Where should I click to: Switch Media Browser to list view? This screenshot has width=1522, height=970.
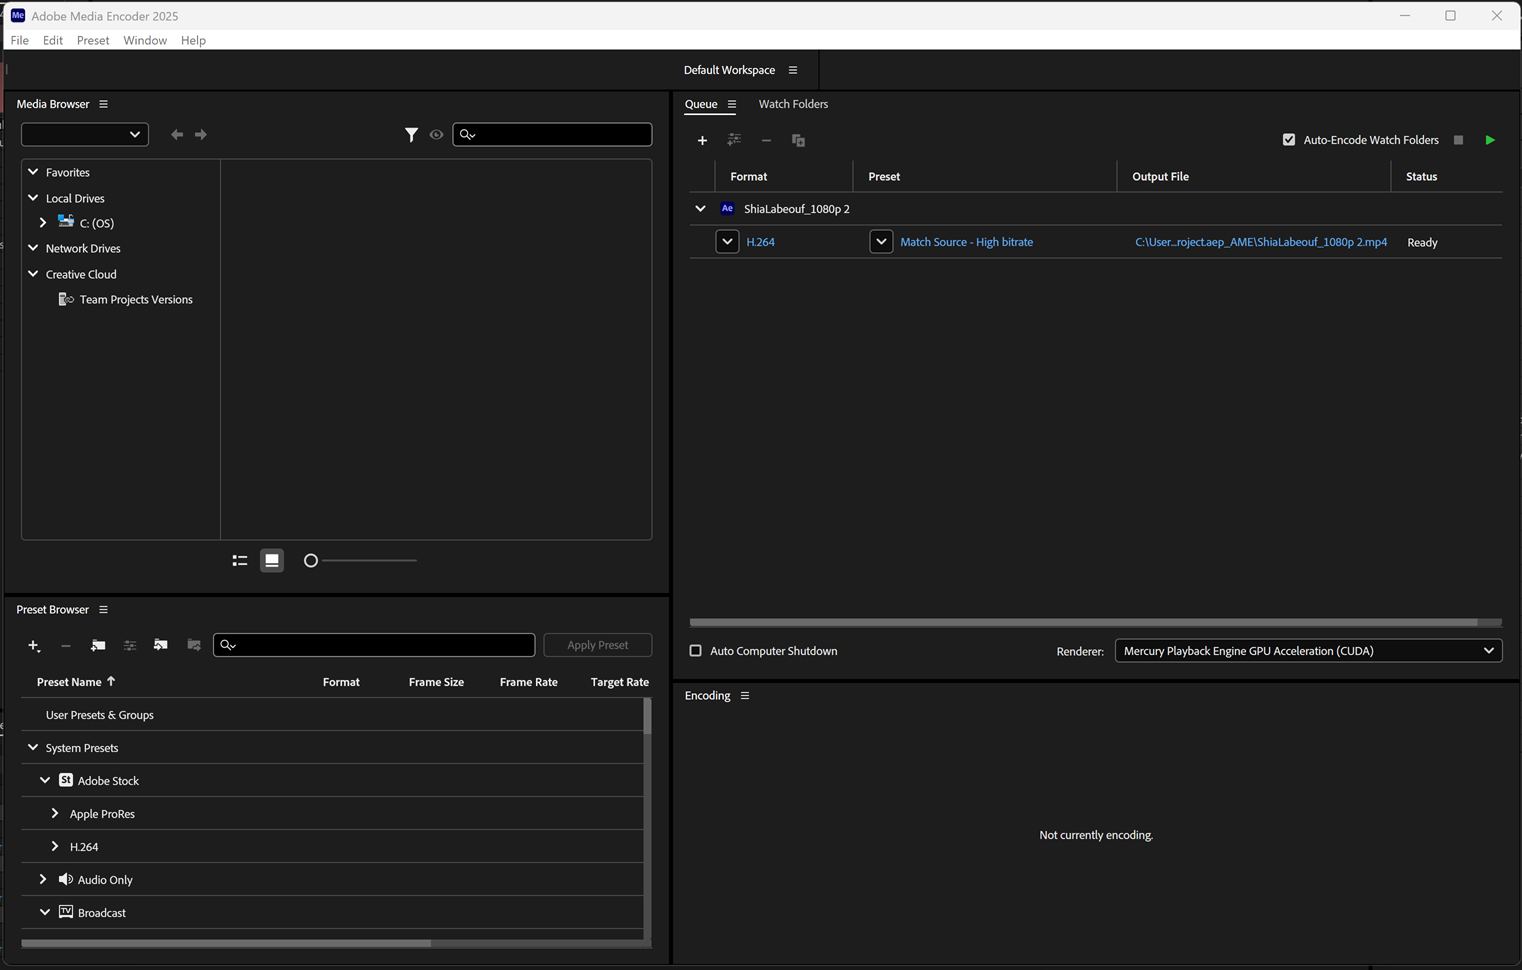[240, 561]
